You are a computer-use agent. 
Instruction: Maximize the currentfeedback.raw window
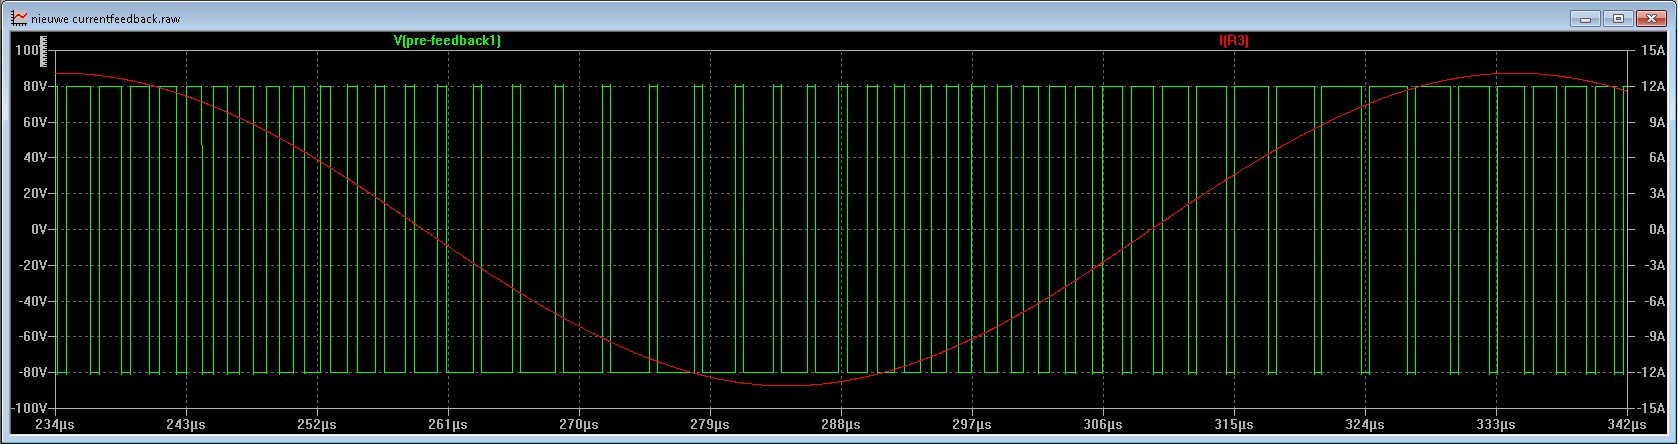tap(1620, 18)
